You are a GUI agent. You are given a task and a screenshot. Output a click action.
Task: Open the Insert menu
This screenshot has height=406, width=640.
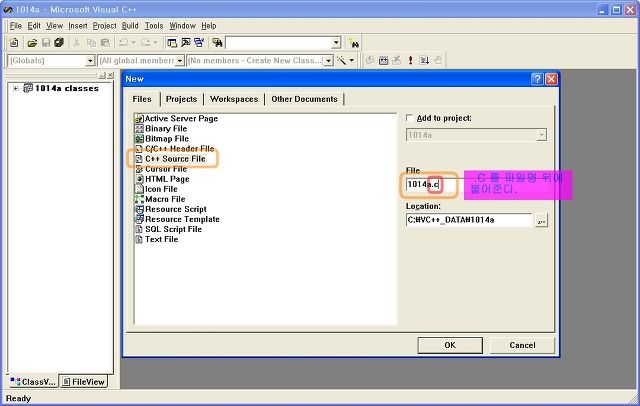pyautogui.click(x=78, y=26)
